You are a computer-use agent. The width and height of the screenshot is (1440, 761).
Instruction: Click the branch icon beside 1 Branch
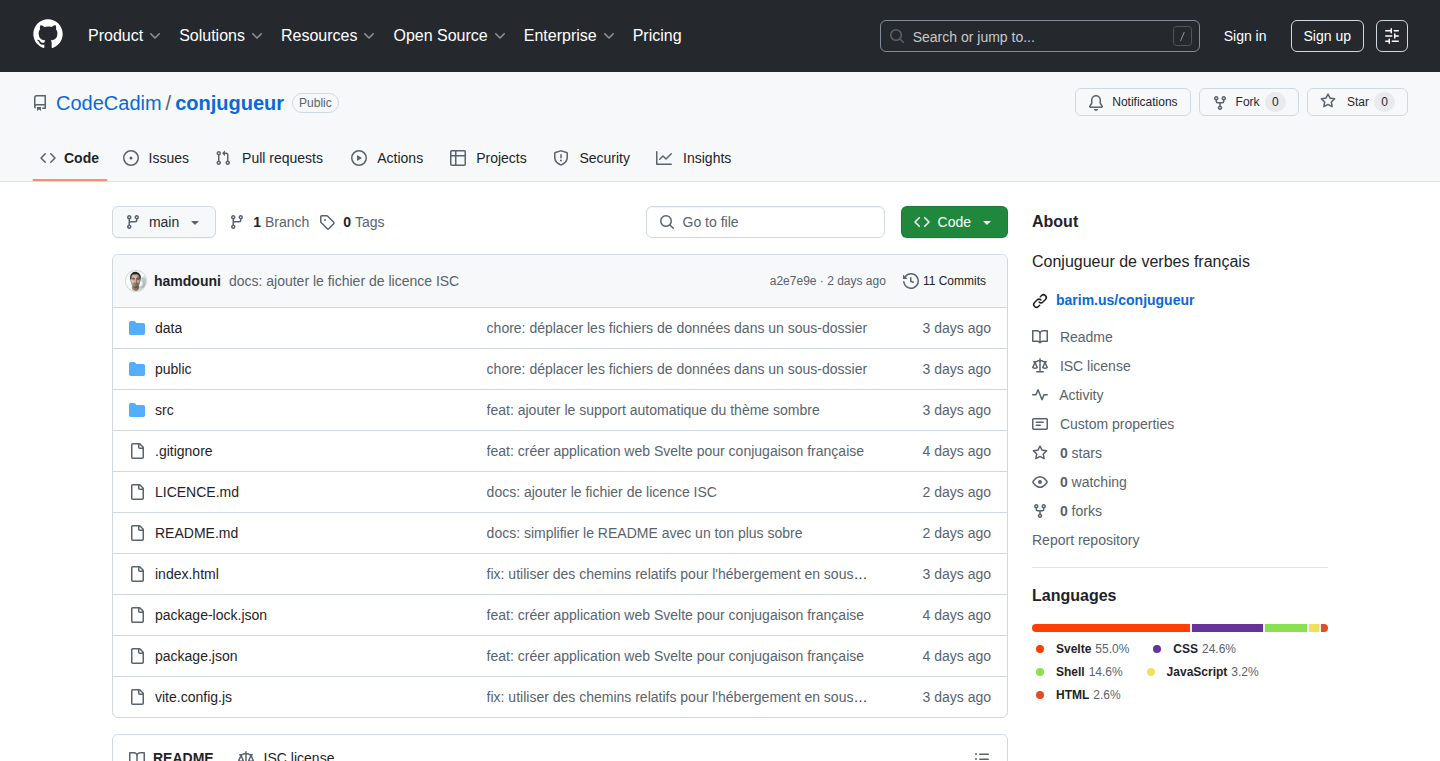[237, 222]
